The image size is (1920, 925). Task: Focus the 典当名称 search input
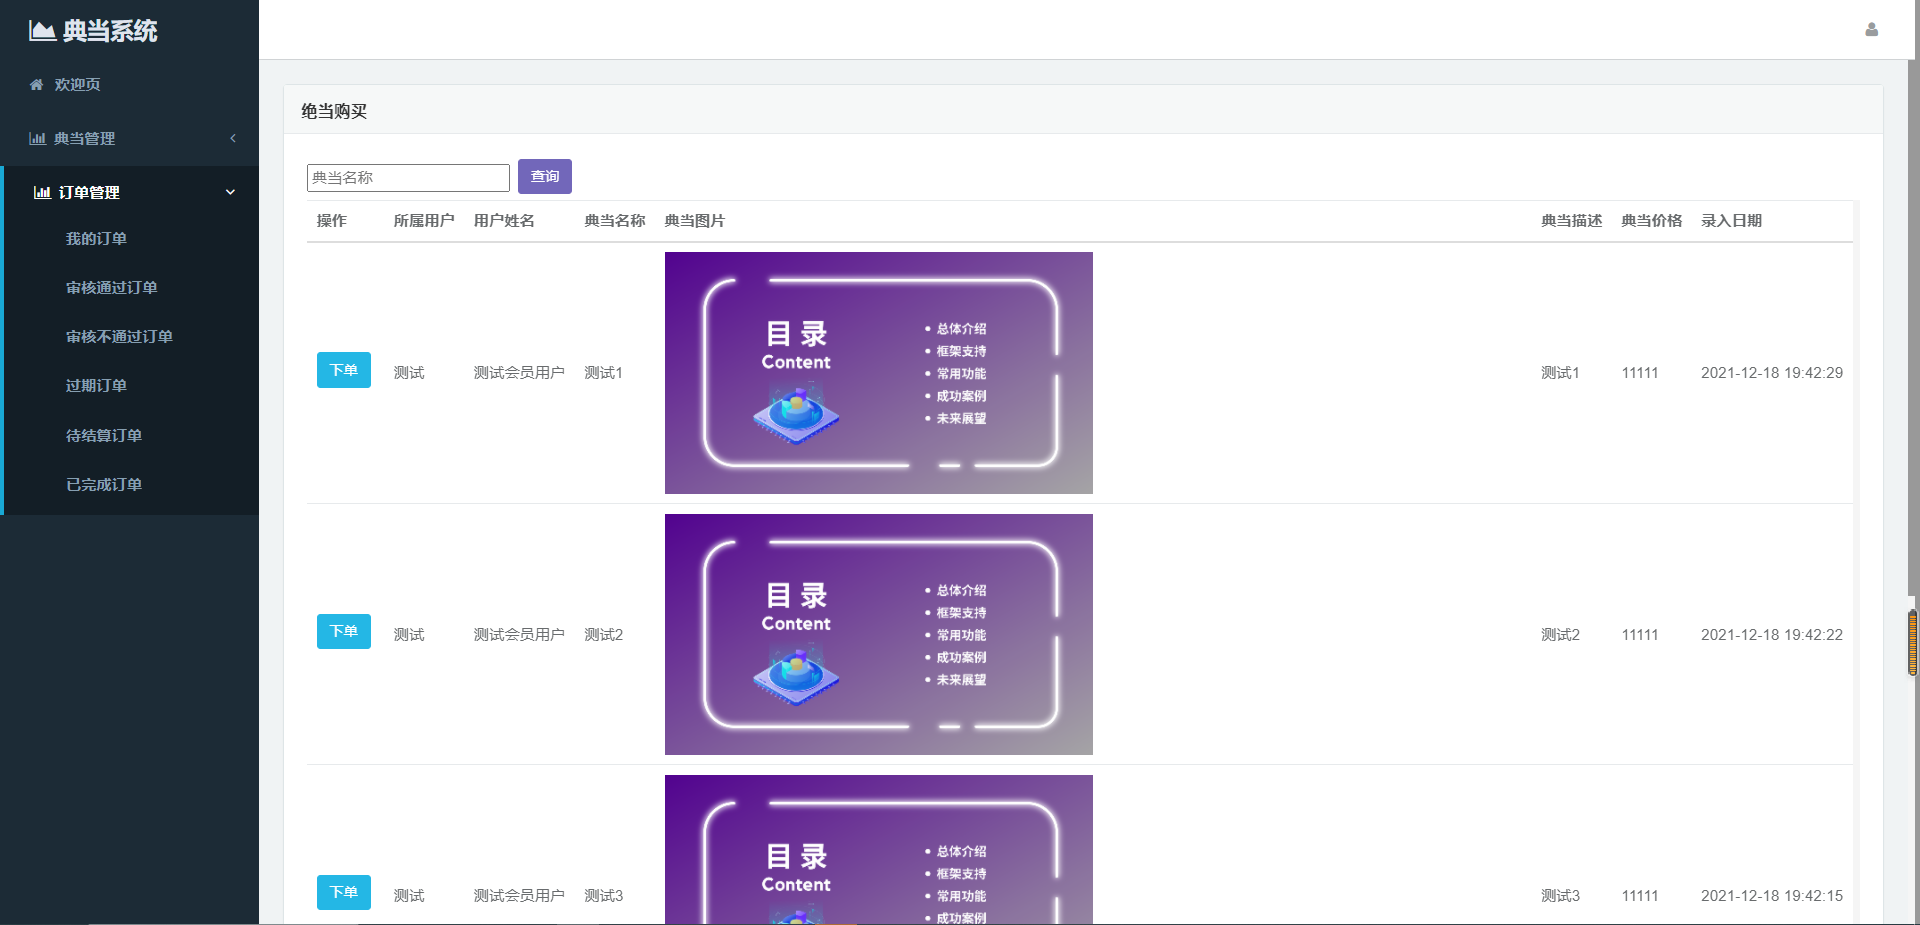pos(408,178)
